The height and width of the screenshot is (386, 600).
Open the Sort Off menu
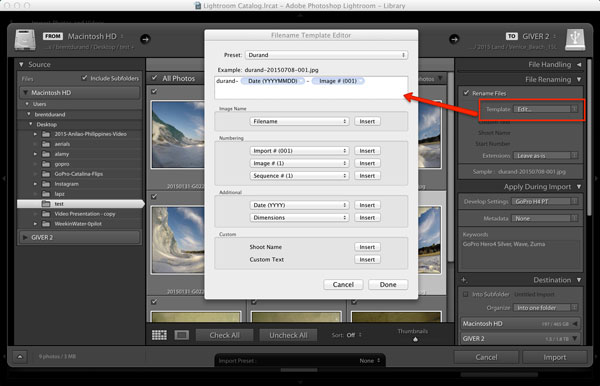coord(354,335)
